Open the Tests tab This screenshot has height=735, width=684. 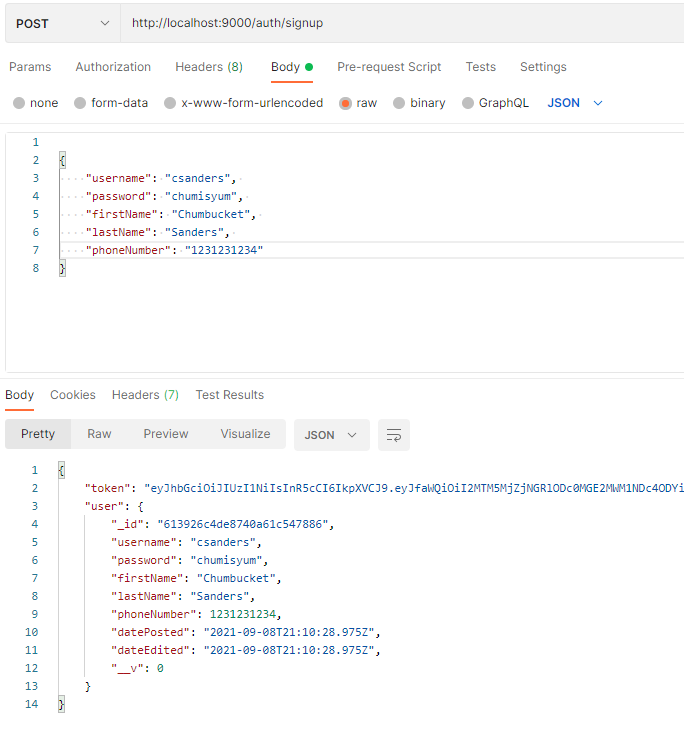pyautogui.click(x=480, y=67)
